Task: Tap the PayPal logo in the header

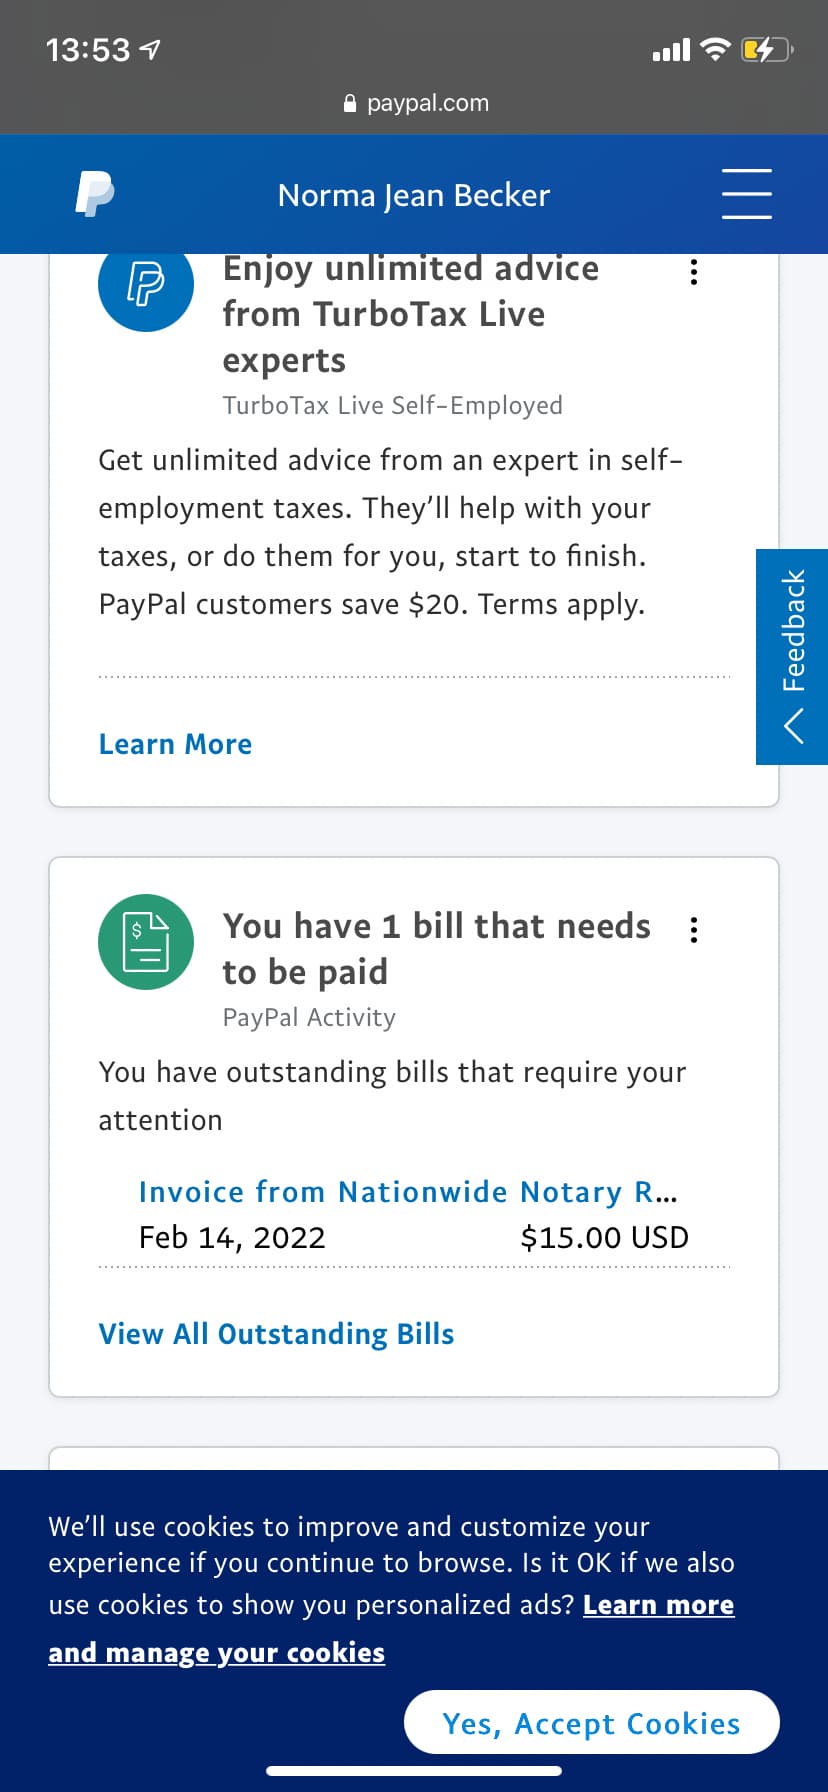Action: pyautogui.click(x=95, y=194)
